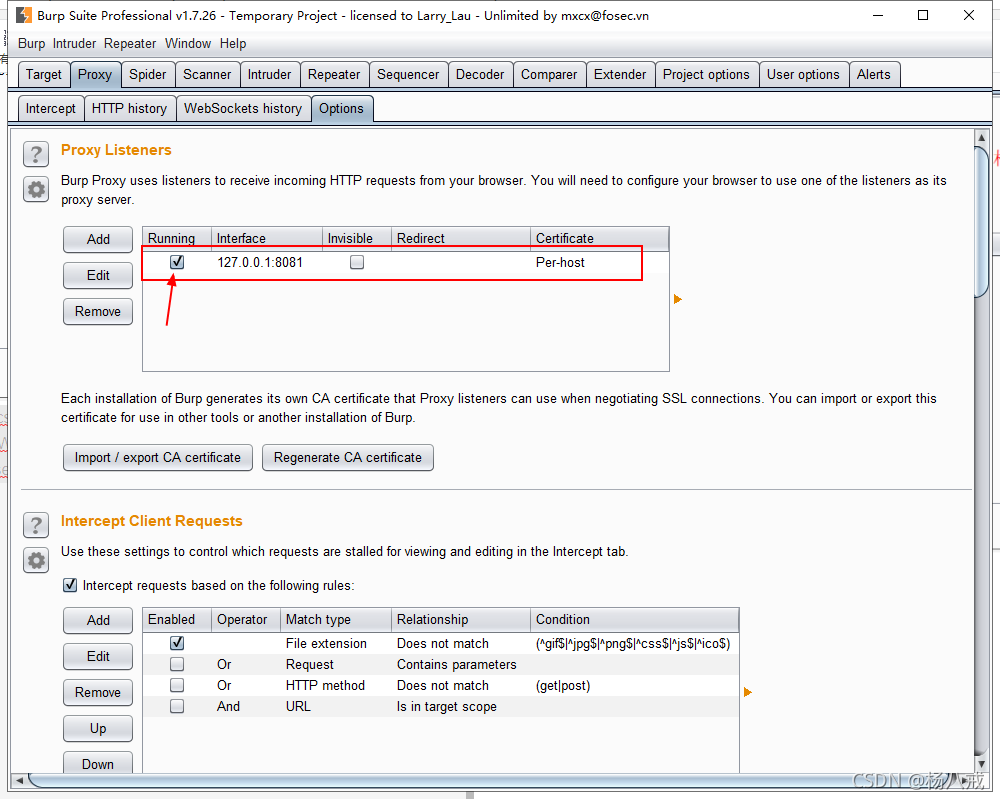Image resolution: width=1000 pixels, height=799 pixels.
Task: Switch to the Alerts tab
Action: tap(874, 75)
